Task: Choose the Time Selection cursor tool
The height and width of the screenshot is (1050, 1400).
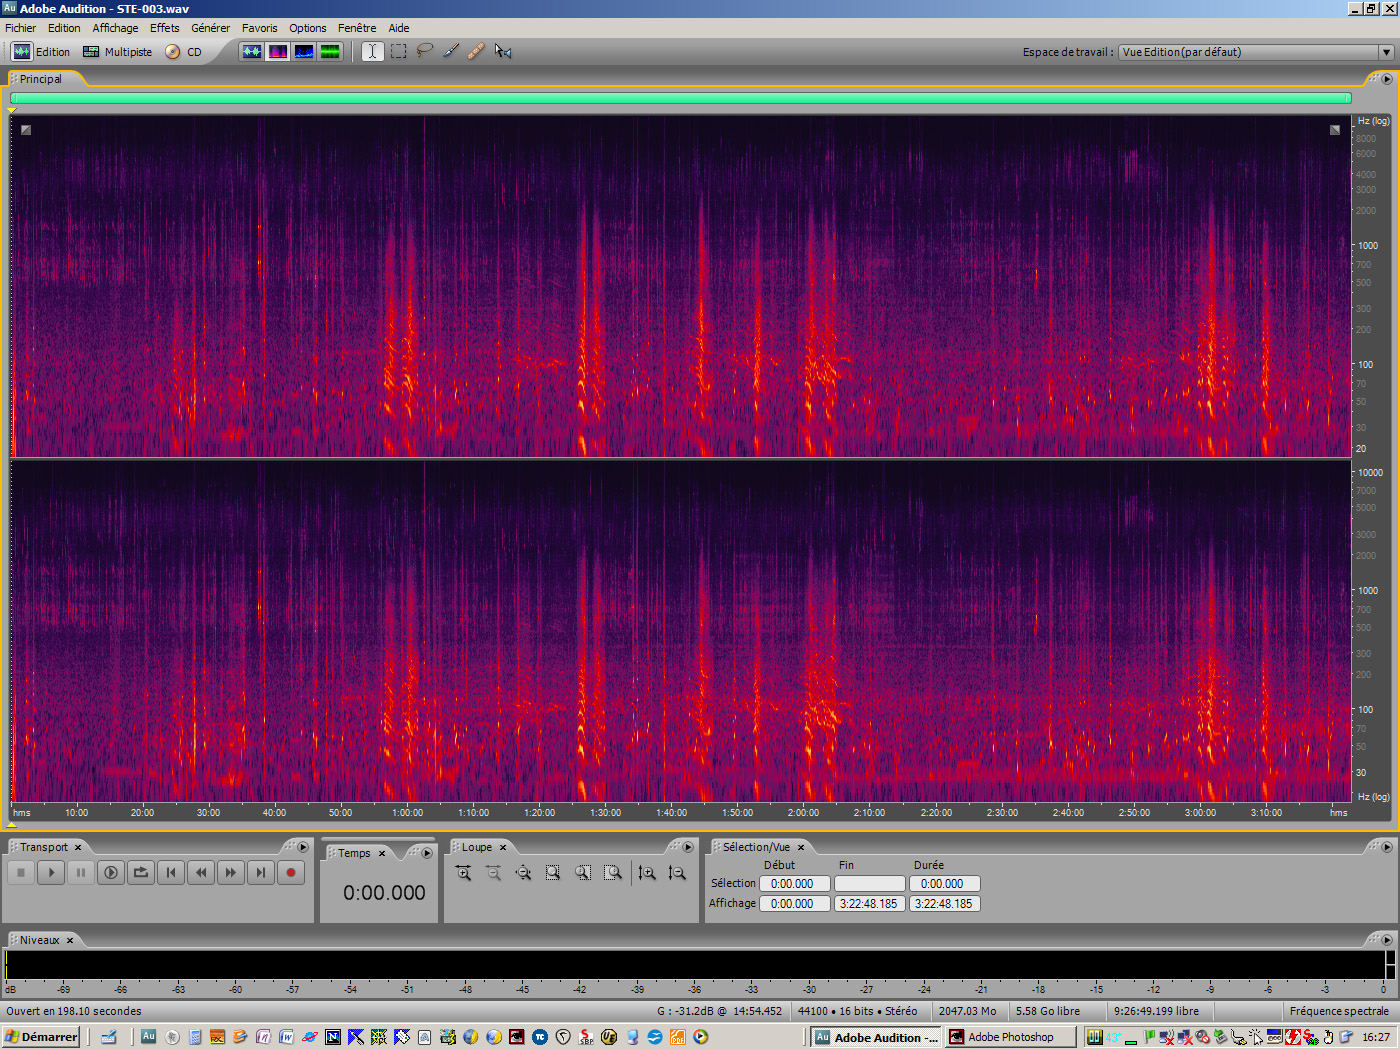Action: click(373, 51)
